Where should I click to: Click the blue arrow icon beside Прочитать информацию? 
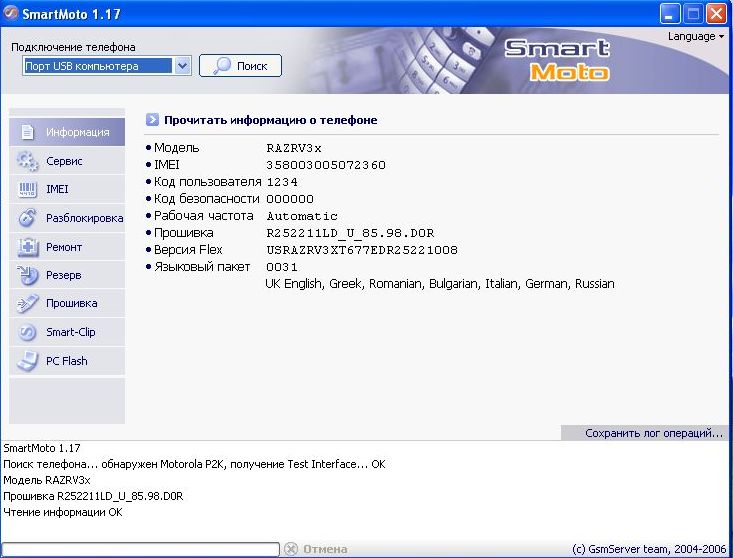click(152, 120)
